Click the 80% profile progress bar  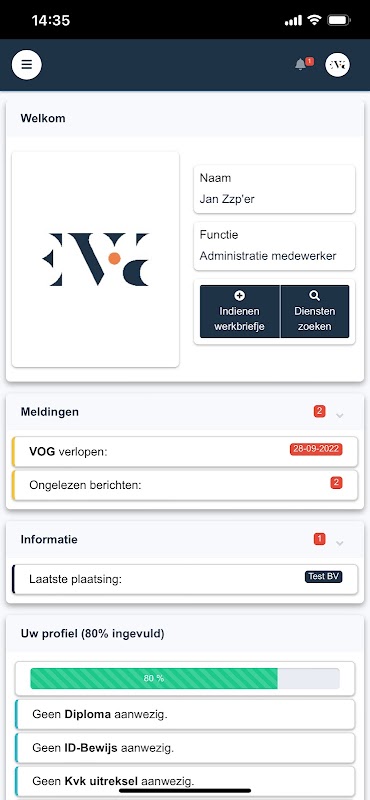pyautogui.click(x=185, y=678)
